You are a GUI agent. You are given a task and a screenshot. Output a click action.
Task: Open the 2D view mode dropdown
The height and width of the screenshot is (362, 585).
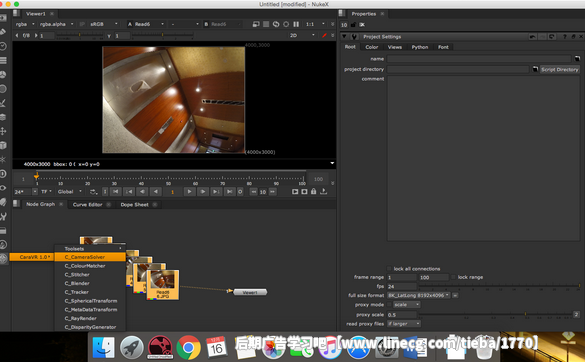click(x=302, y=35)
